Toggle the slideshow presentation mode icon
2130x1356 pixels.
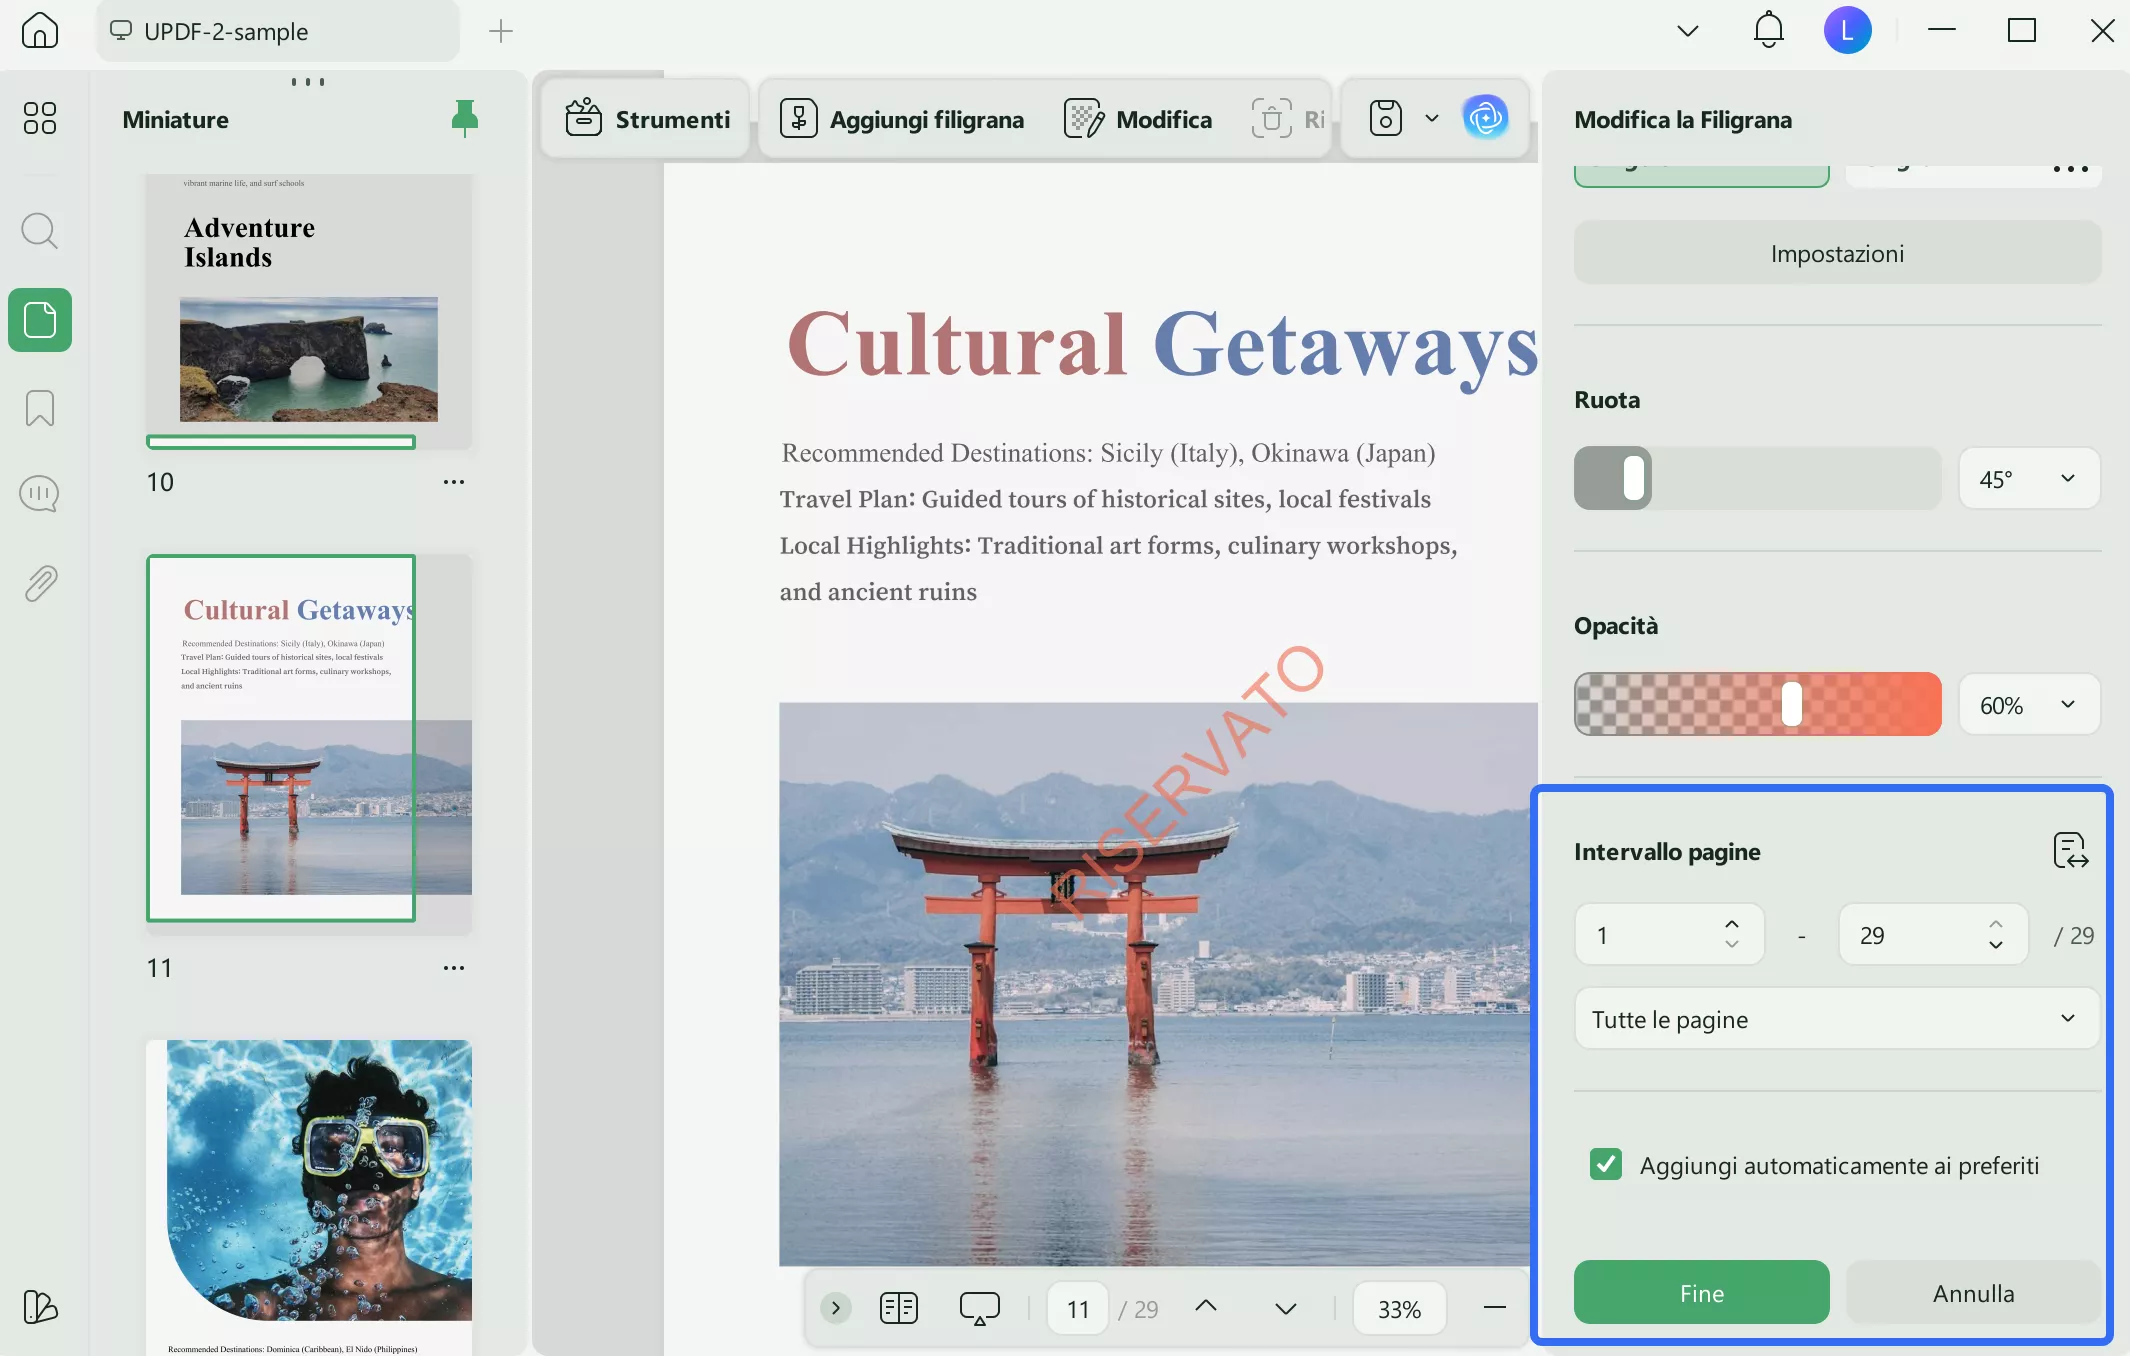(x=979, y=1308)
